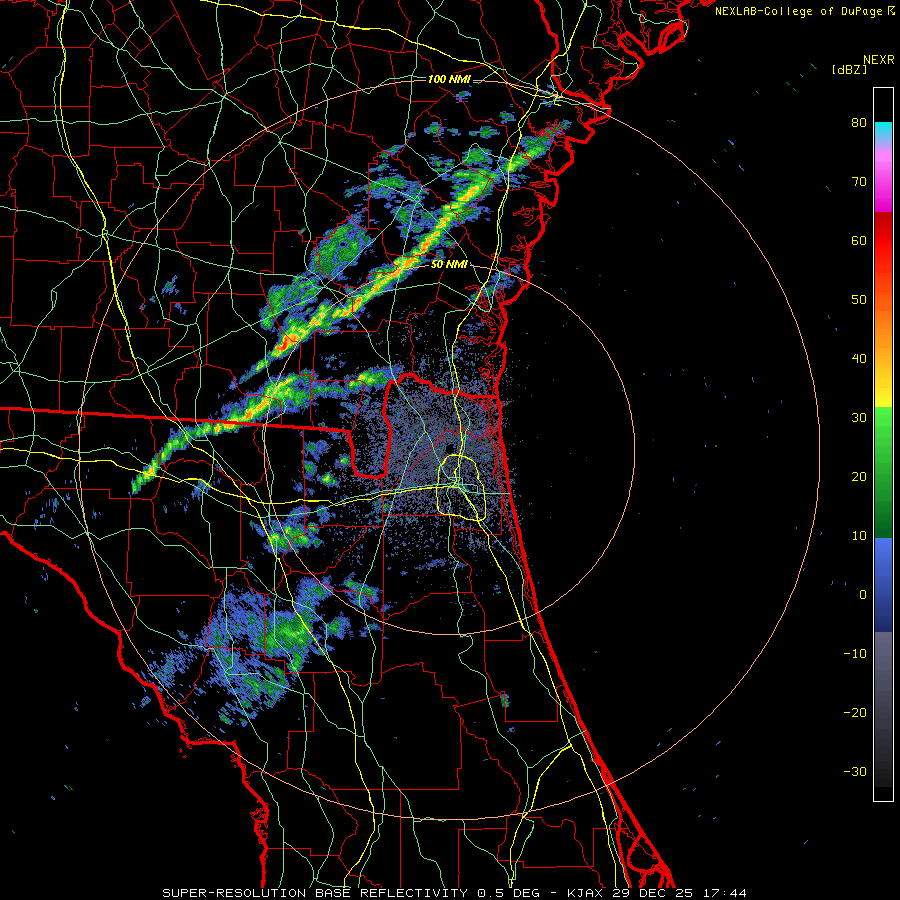Click the -10 value on dBZ scale

855,653
